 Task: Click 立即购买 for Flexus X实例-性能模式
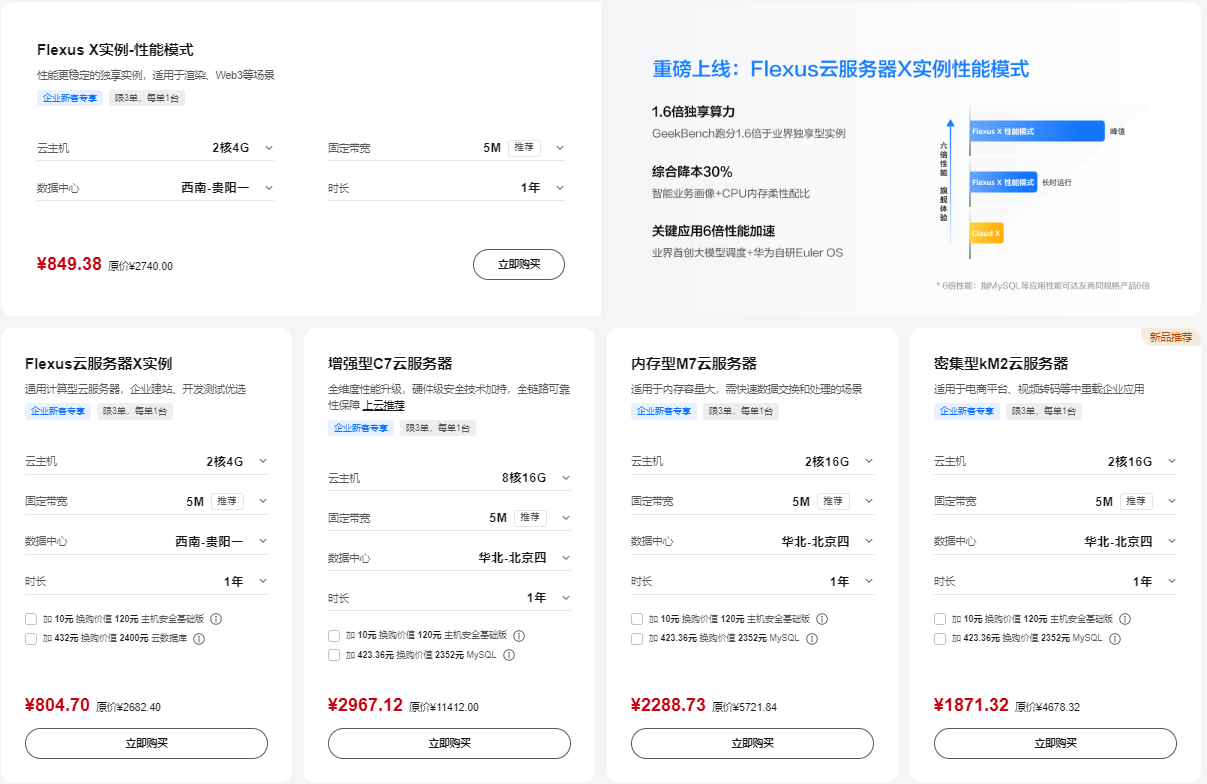click(x=519, y=264)
